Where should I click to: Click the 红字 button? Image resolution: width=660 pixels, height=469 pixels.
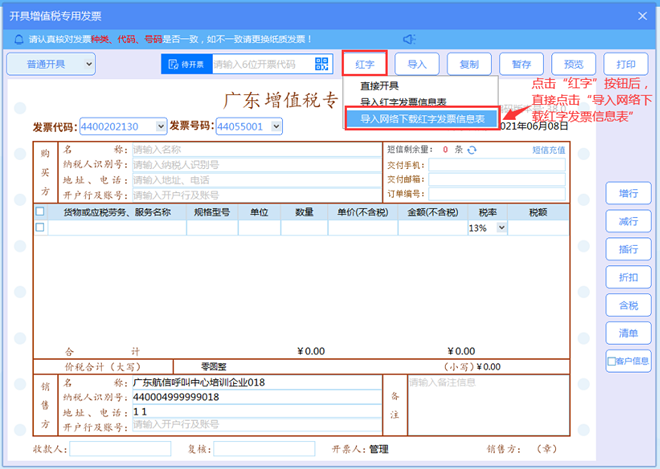[365, 64]
